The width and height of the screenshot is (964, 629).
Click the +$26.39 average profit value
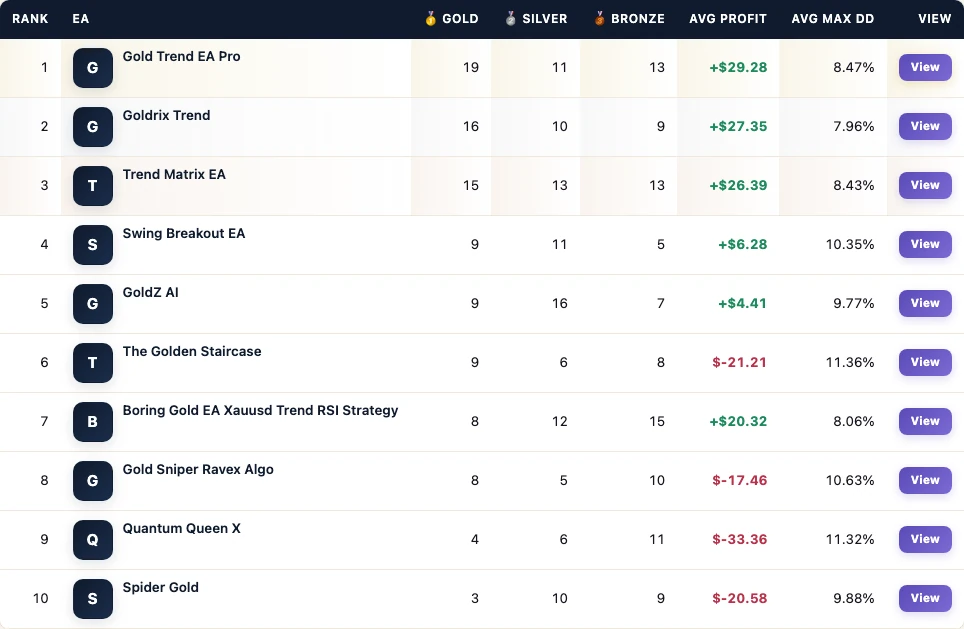(738, 186)
